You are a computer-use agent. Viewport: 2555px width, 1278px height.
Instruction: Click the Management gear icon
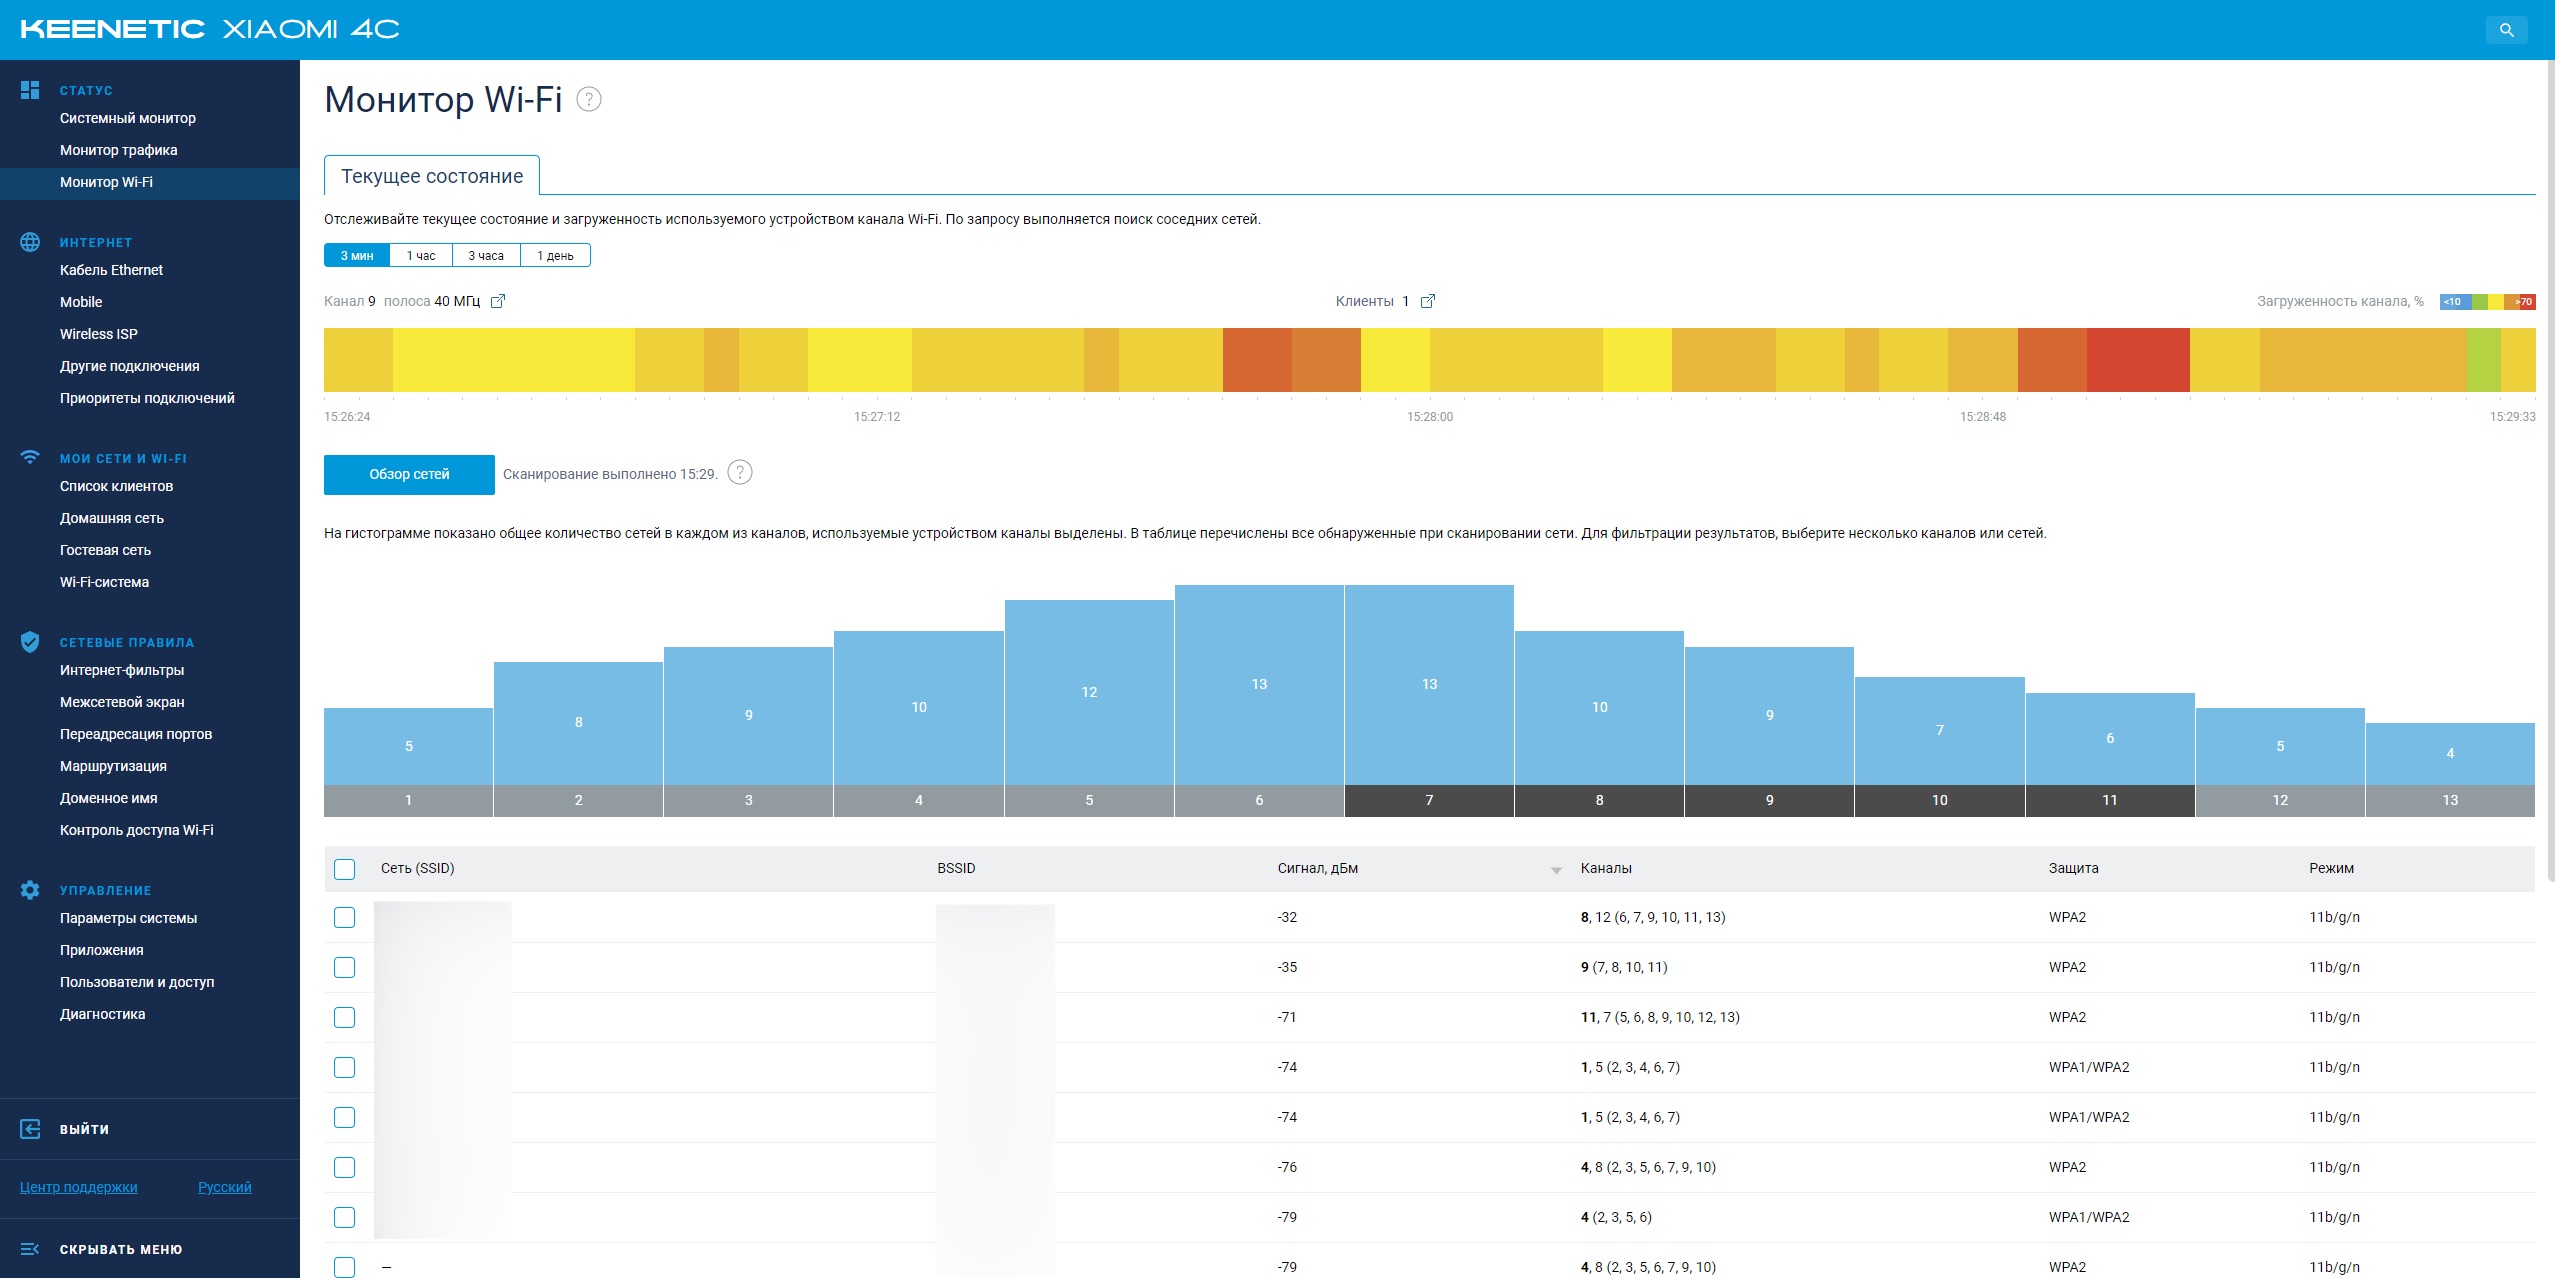pos(30,890)
